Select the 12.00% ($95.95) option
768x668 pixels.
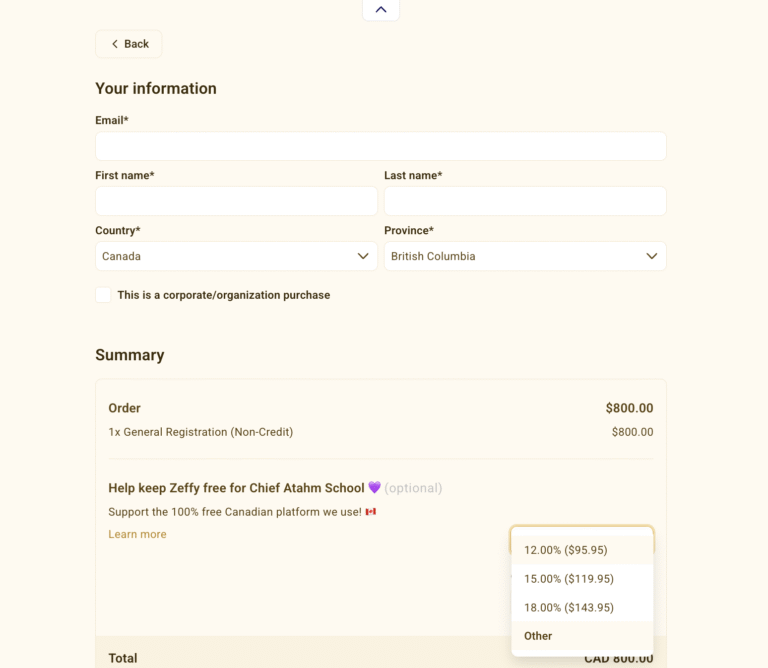[566, 550]
